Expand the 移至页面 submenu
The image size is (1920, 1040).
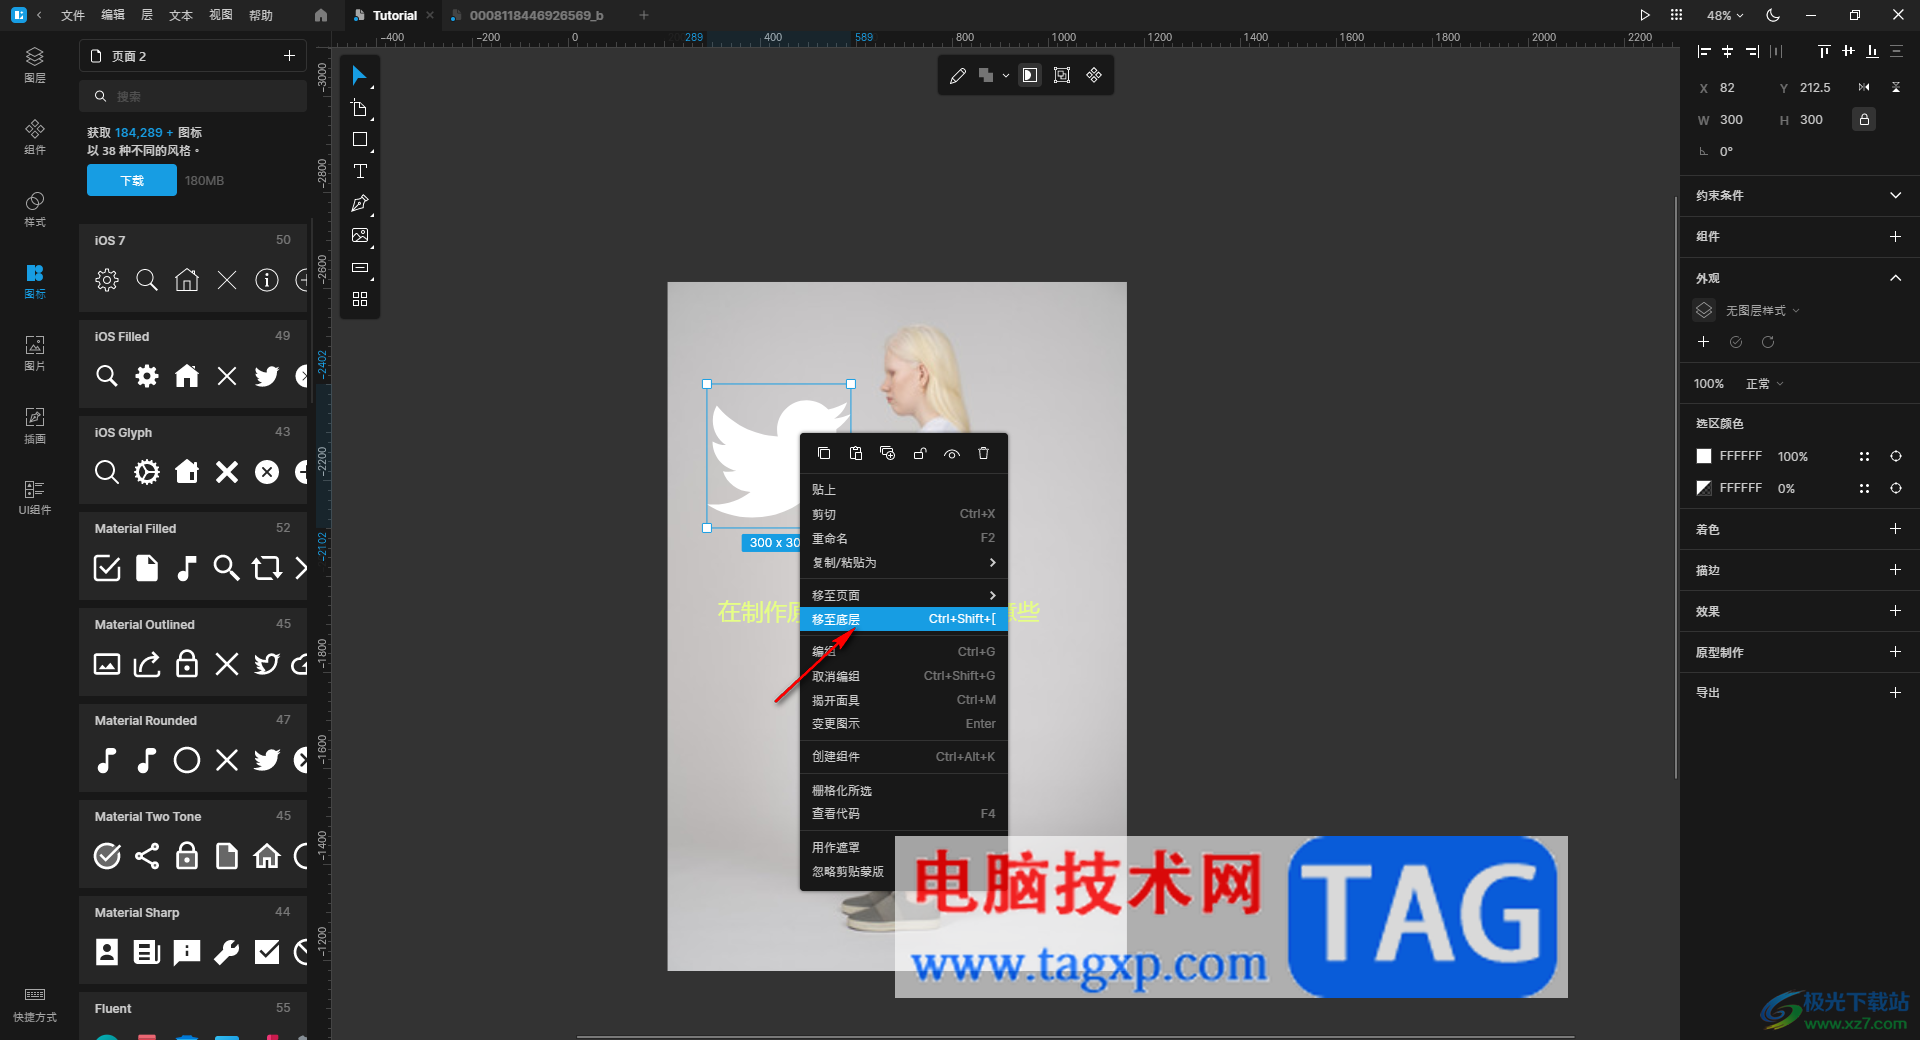click(x=904, y=595)
